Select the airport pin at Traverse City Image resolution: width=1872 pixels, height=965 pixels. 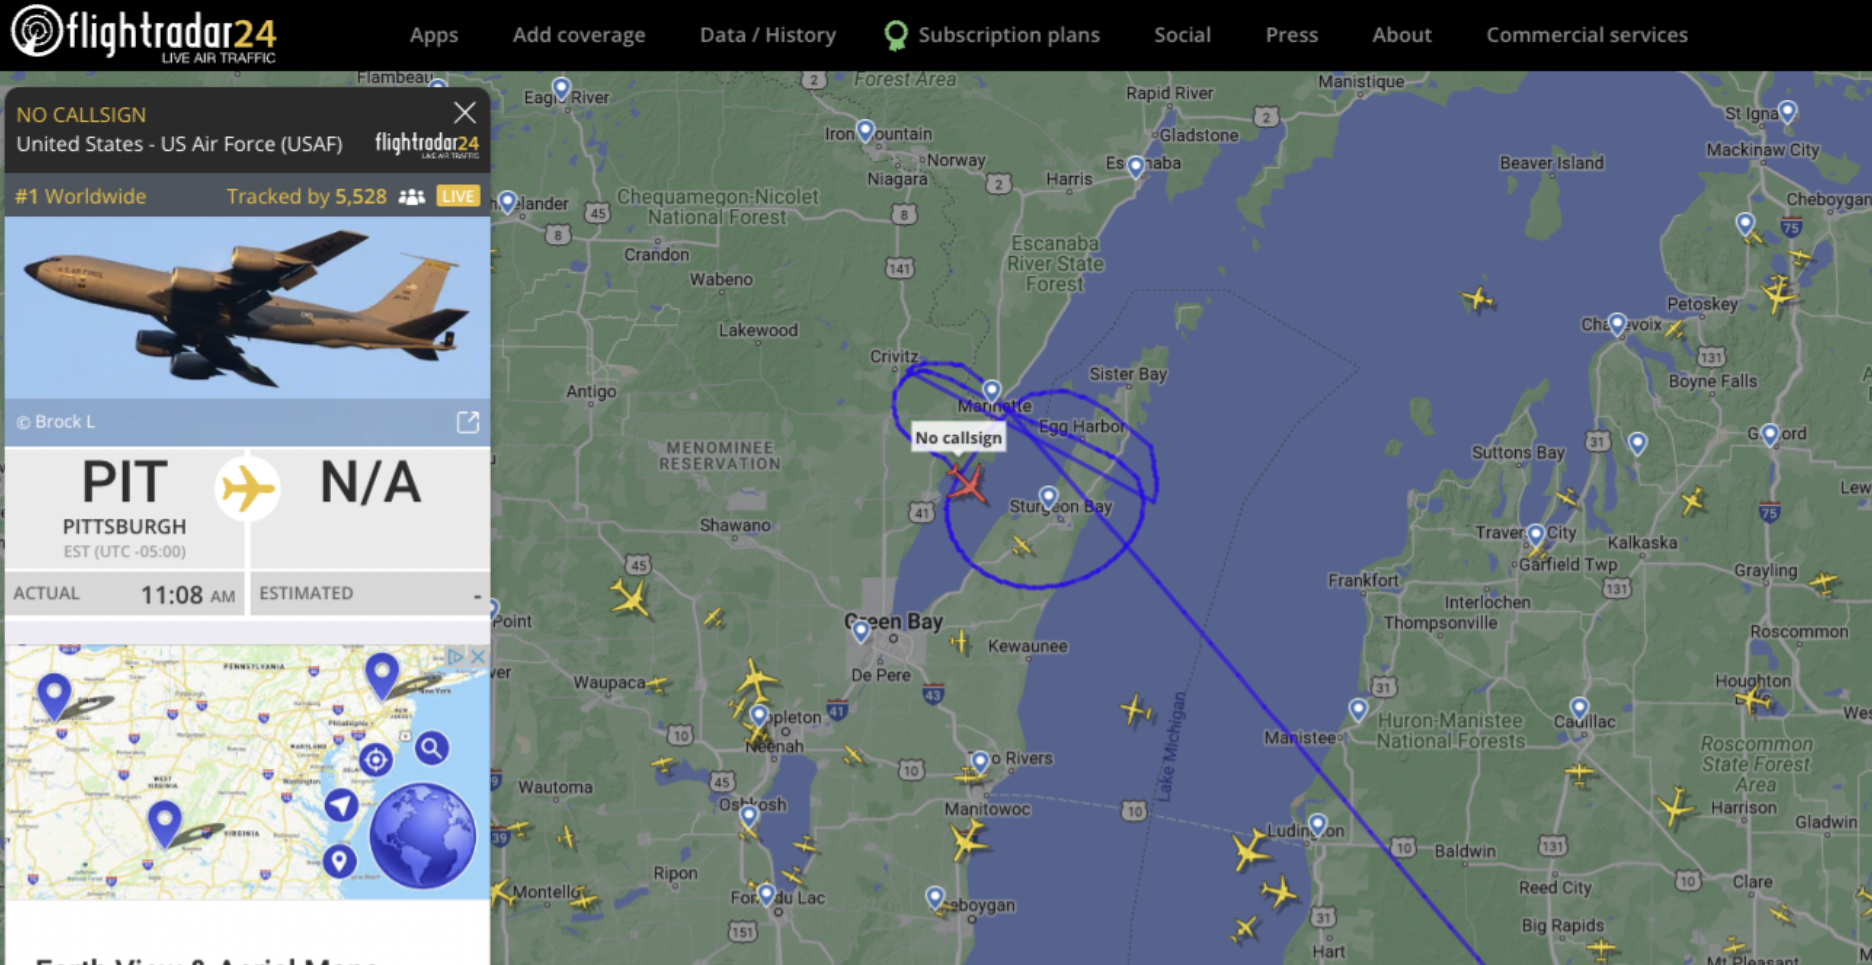pos(1536,535)
